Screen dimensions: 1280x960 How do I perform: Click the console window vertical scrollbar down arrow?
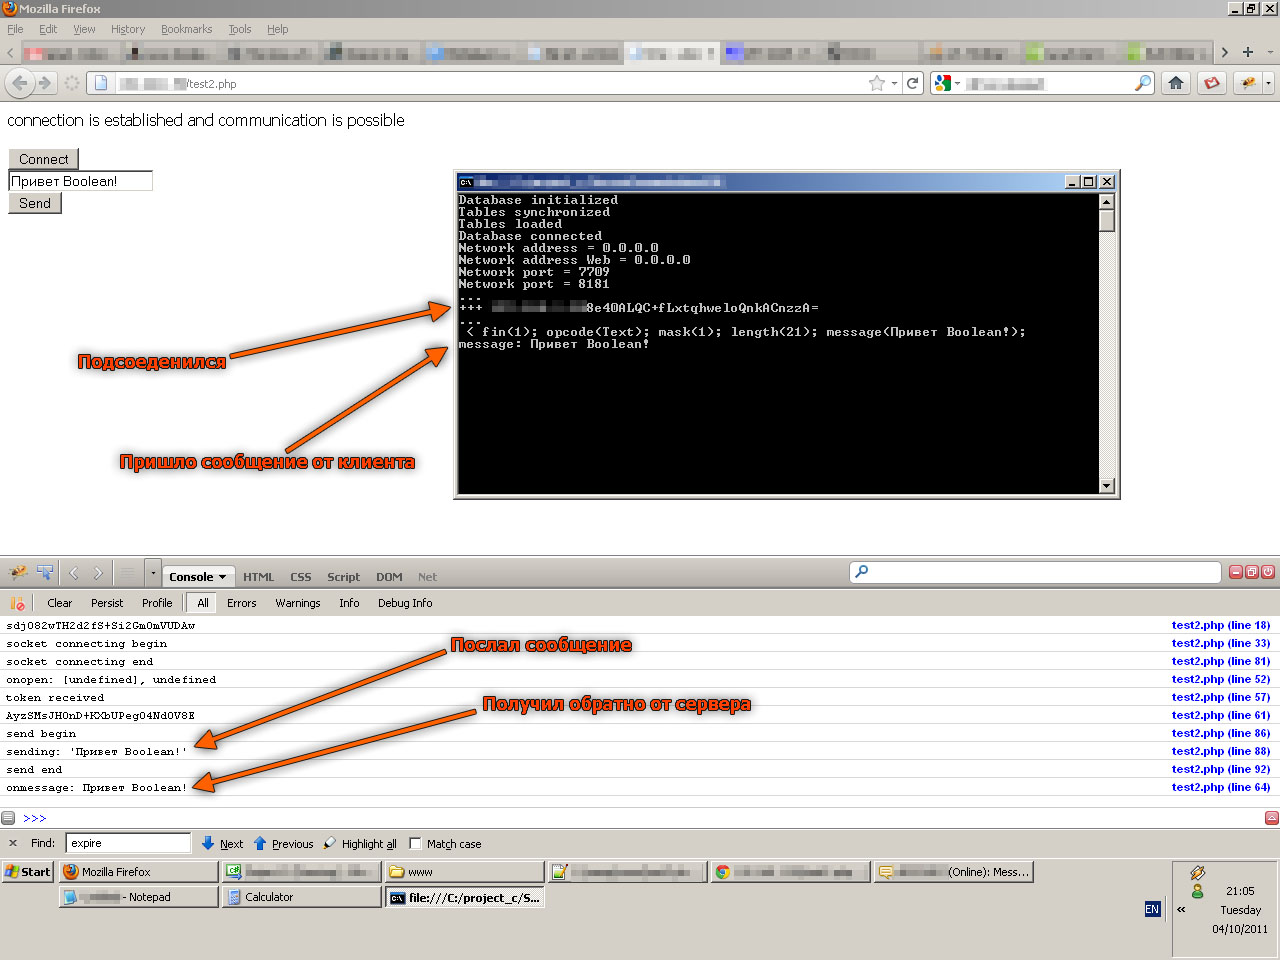(x=1106, y=486)
